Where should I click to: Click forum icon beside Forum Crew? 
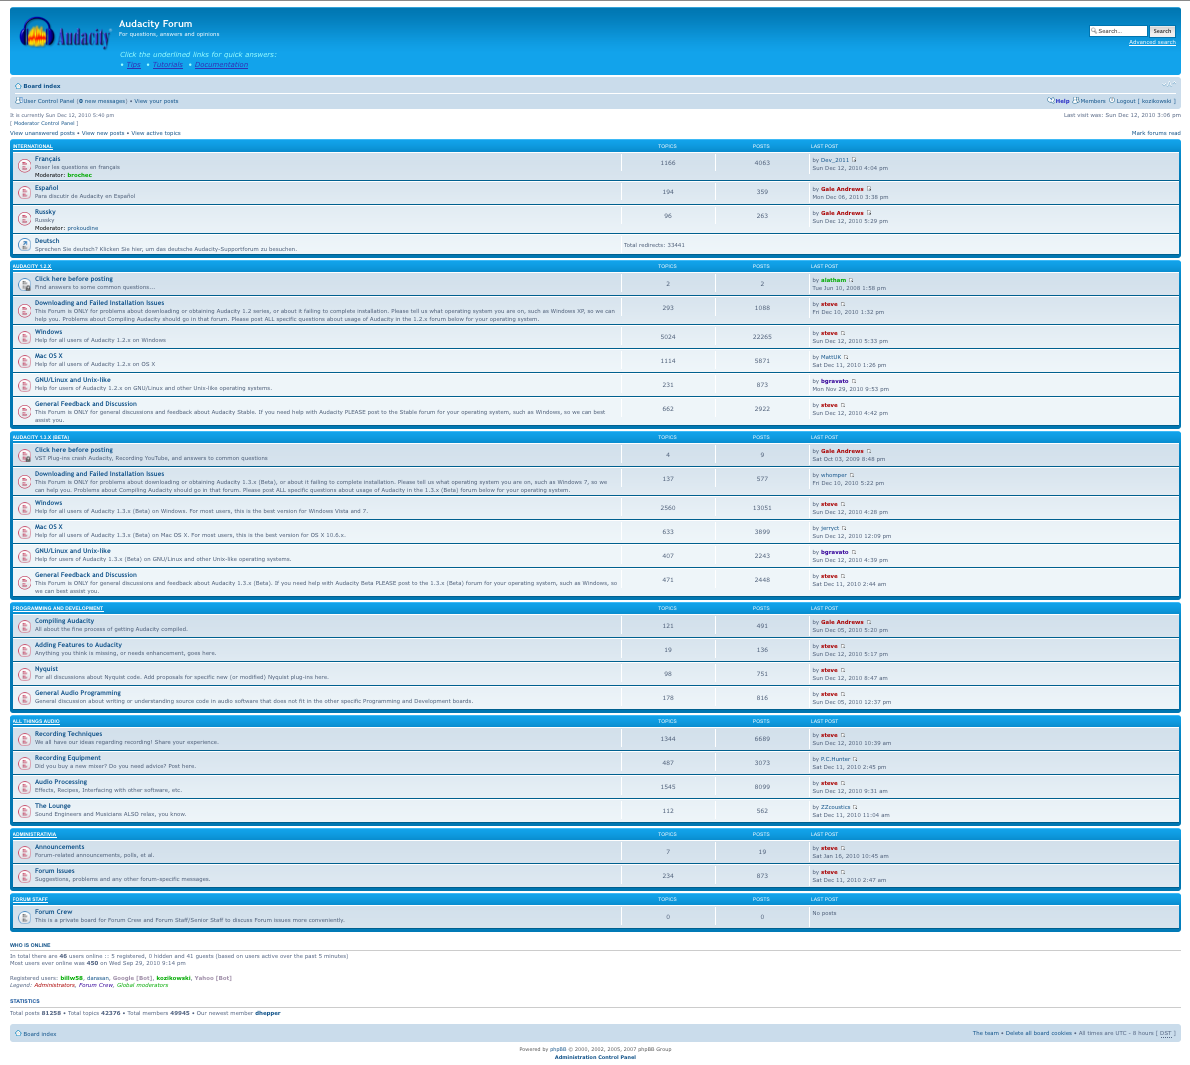(24, 916)
